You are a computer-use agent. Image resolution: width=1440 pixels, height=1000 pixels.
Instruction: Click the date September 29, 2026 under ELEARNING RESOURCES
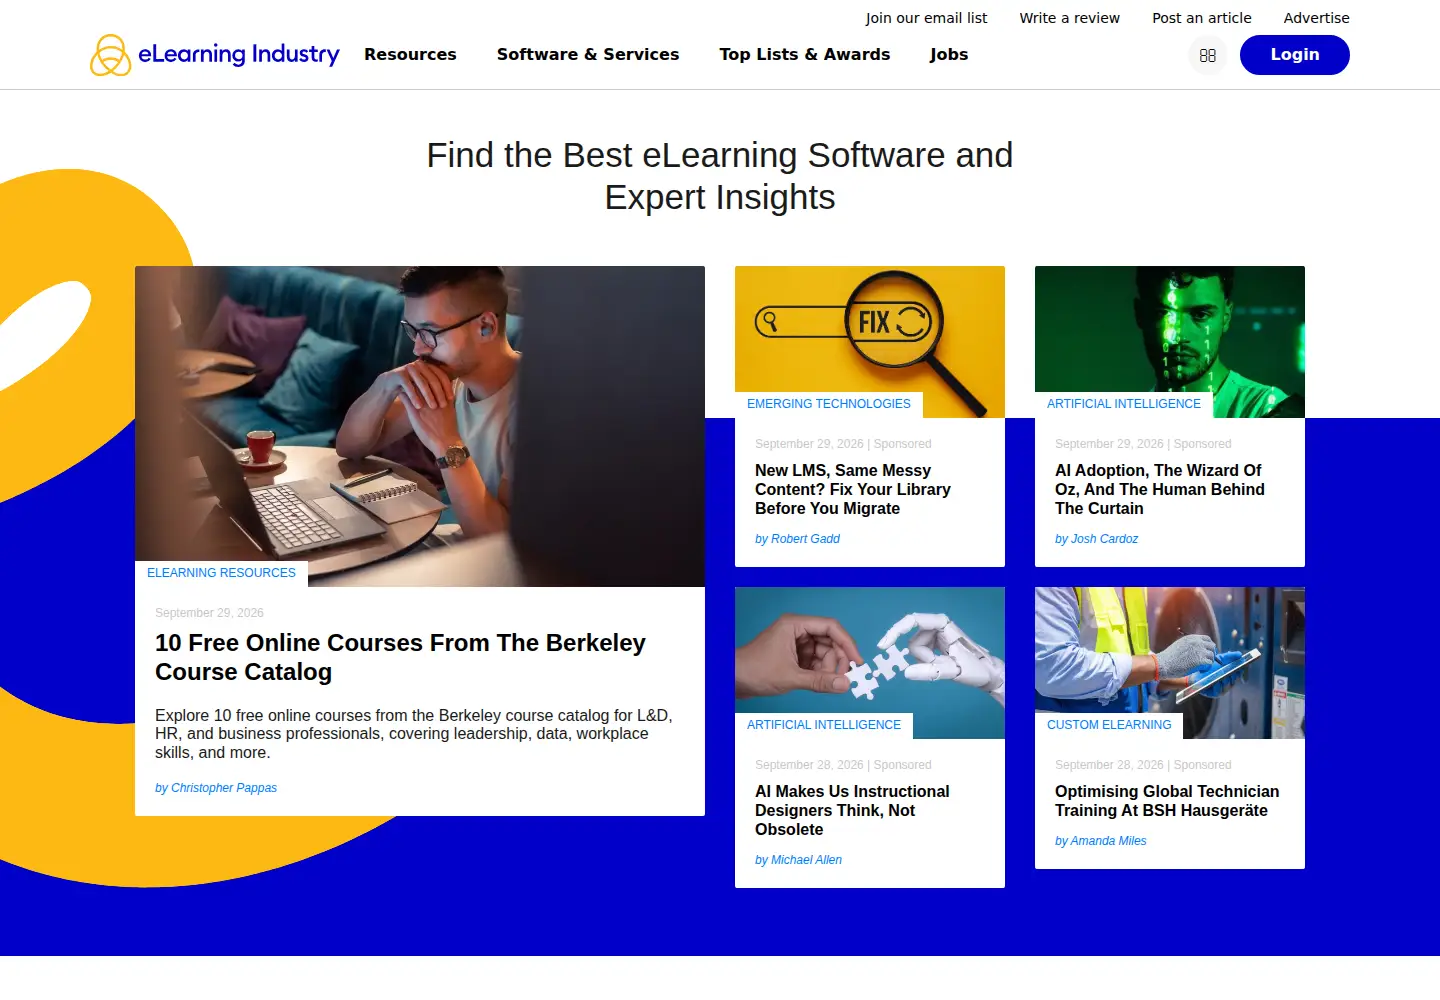pyautogui.click(x=209, y=613)
